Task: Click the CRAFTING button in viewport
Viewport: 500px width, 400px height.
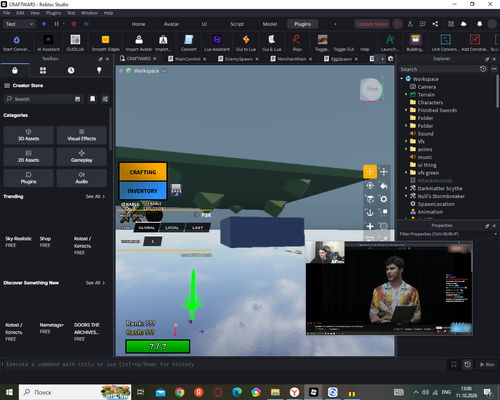Action: coord(143,172)
